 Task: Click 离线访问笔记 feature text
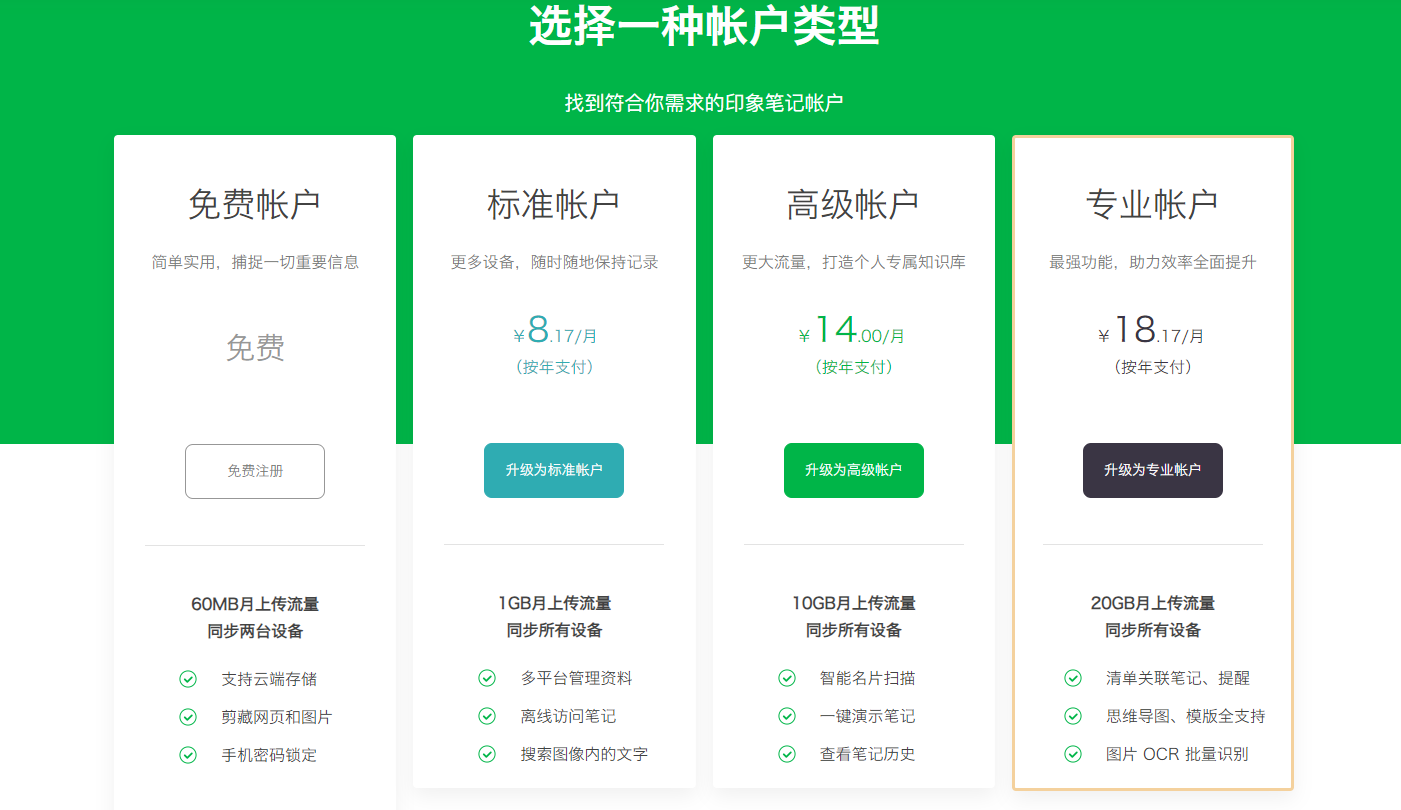(x=569, y=716)
